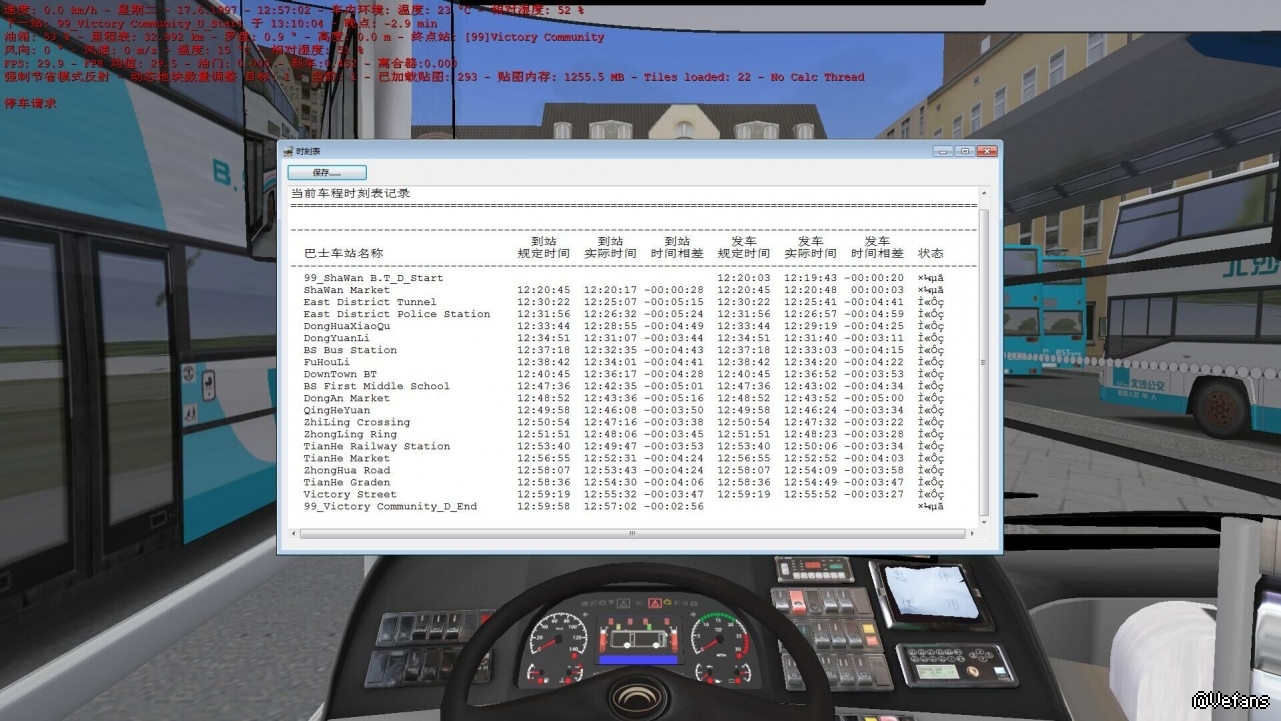Select the East District Tunnel station name
Image resolution: width=1281 pixels, height=721 pixels.
click(370, 302)
